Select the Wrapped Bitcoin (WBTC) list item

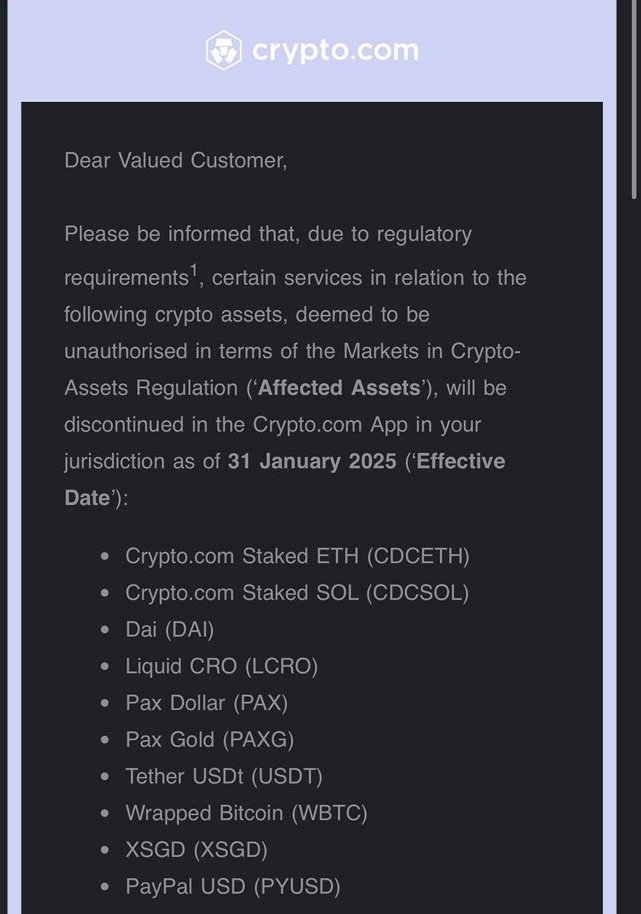(x=246, y=813)
